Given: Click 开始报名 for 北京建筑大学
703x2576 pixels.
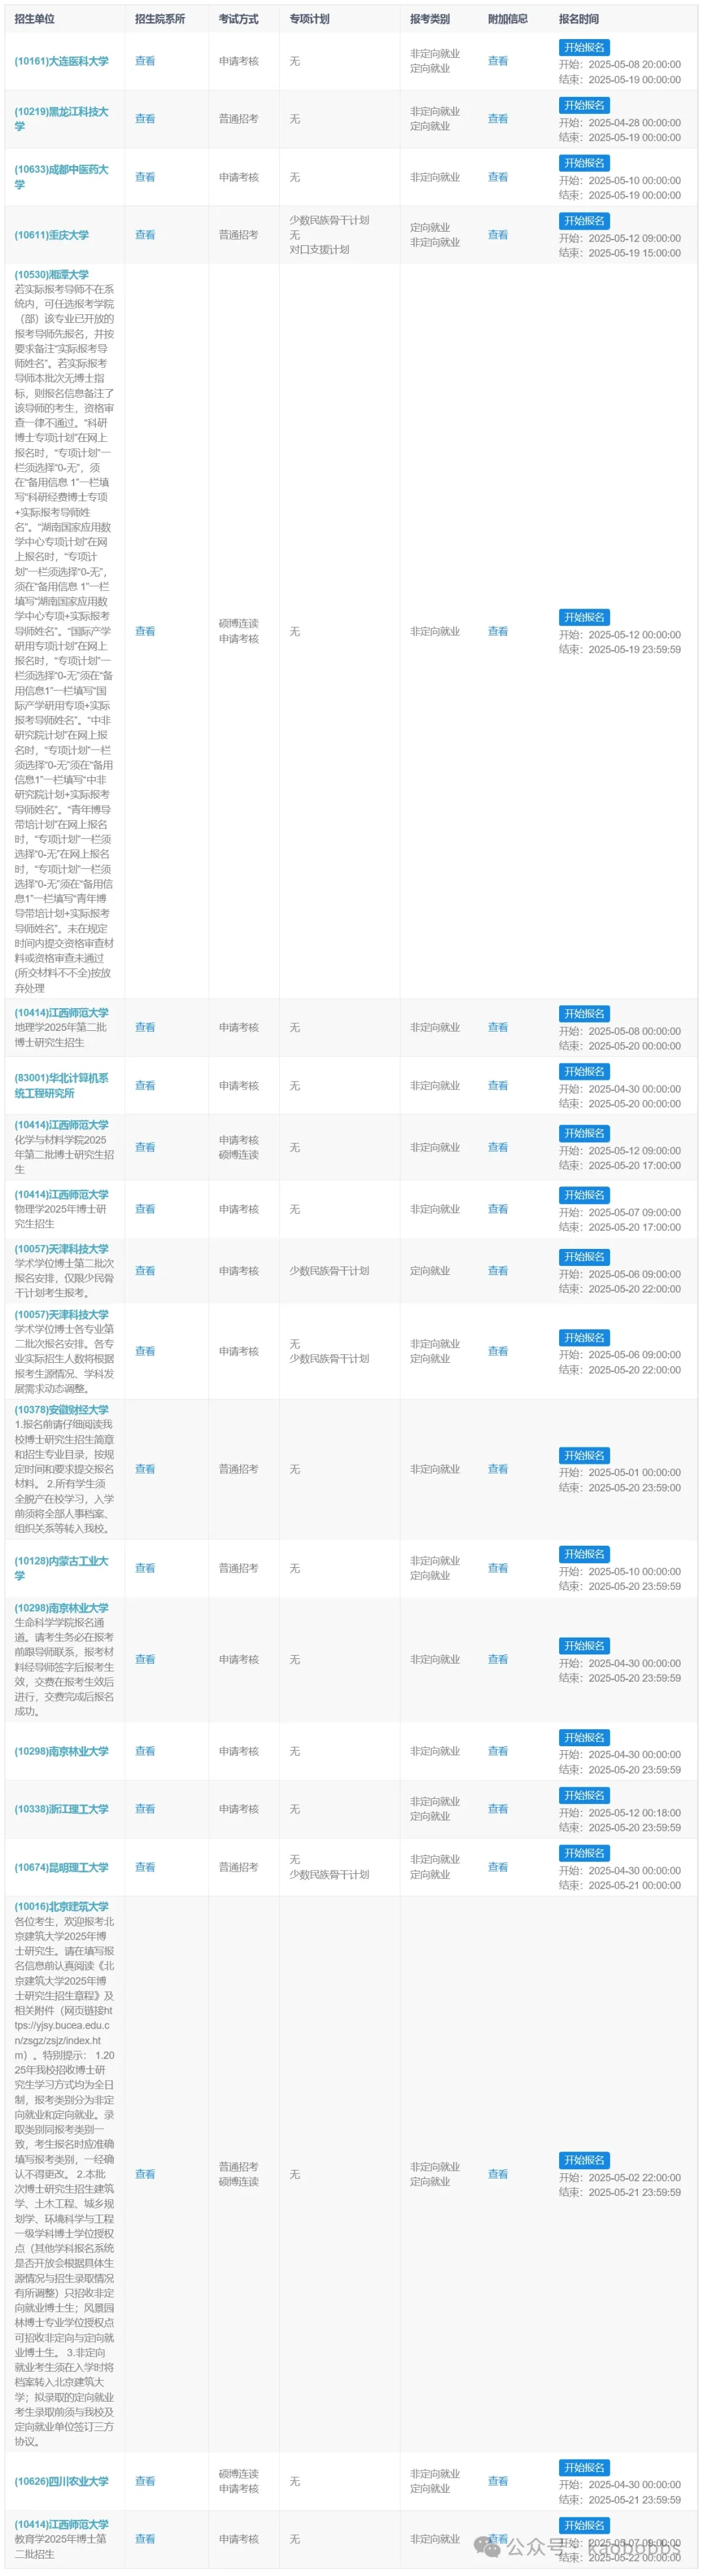Looking at the screenshot, I should pyautogui.click(x=584, y=2160).
